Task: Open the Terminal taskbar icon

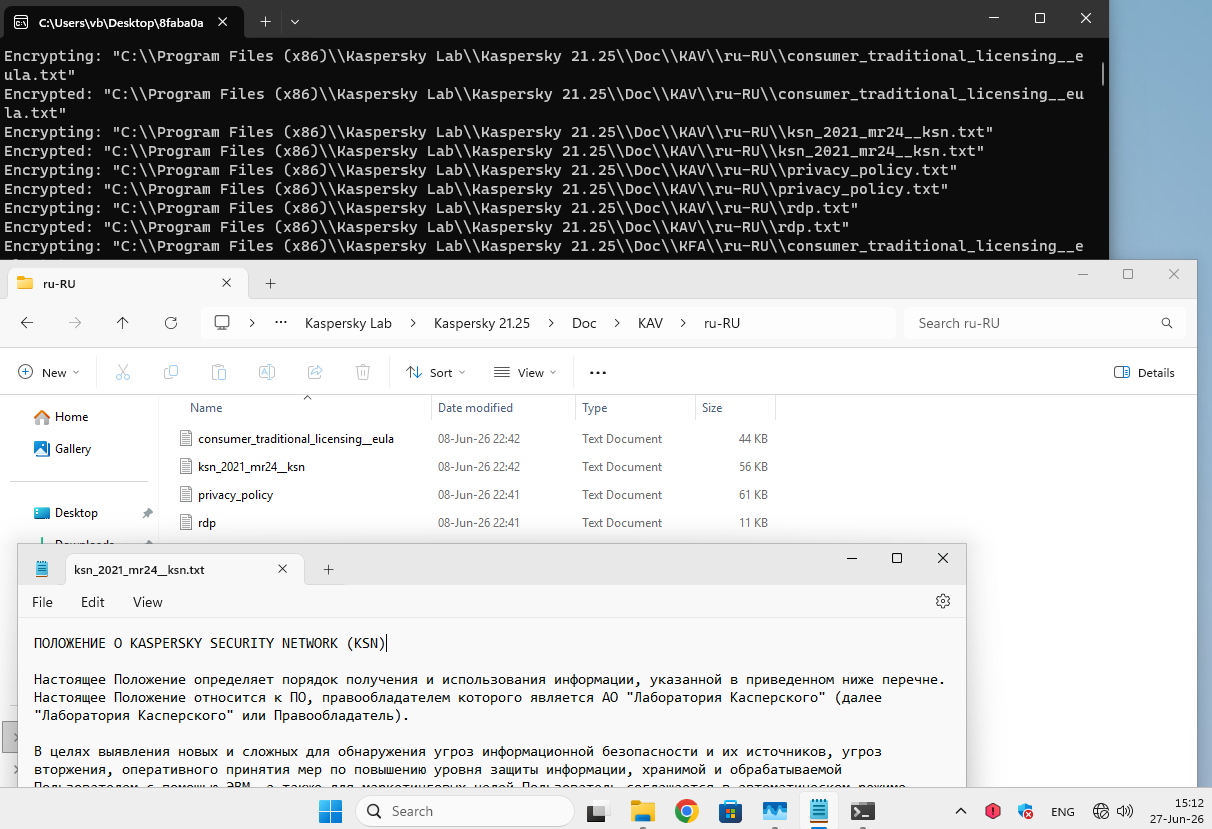Action: coord(863,810)
